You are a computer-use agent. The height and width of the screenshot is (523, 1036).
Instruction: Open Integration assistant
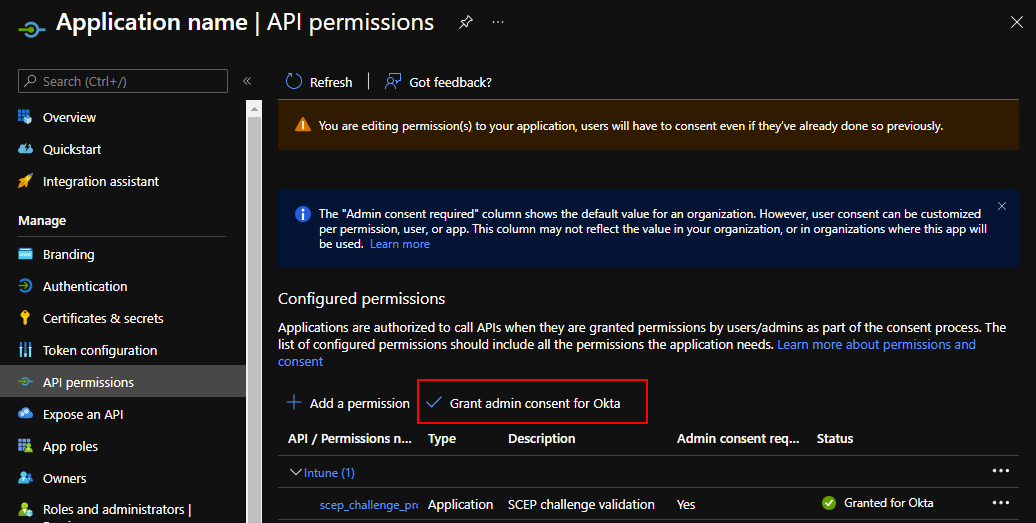click(101, 182)
